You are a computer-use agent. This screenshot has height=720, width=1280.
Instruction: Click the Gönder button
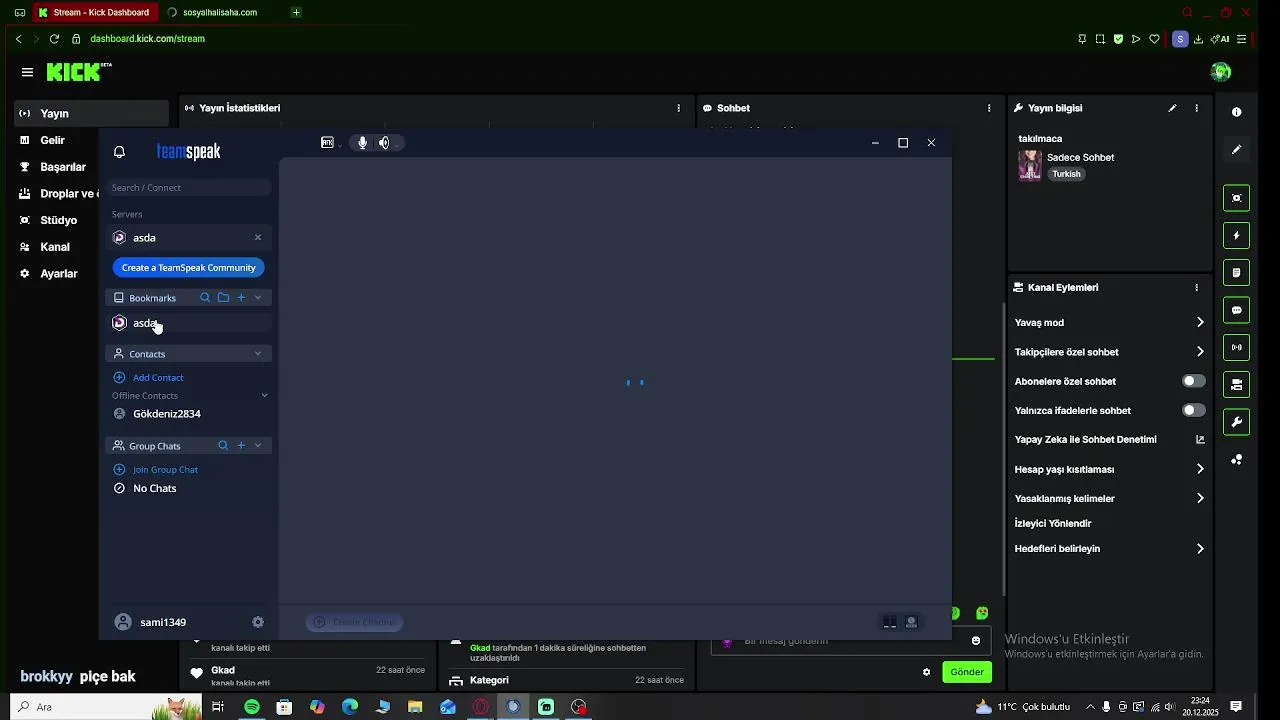click(966, 672)
